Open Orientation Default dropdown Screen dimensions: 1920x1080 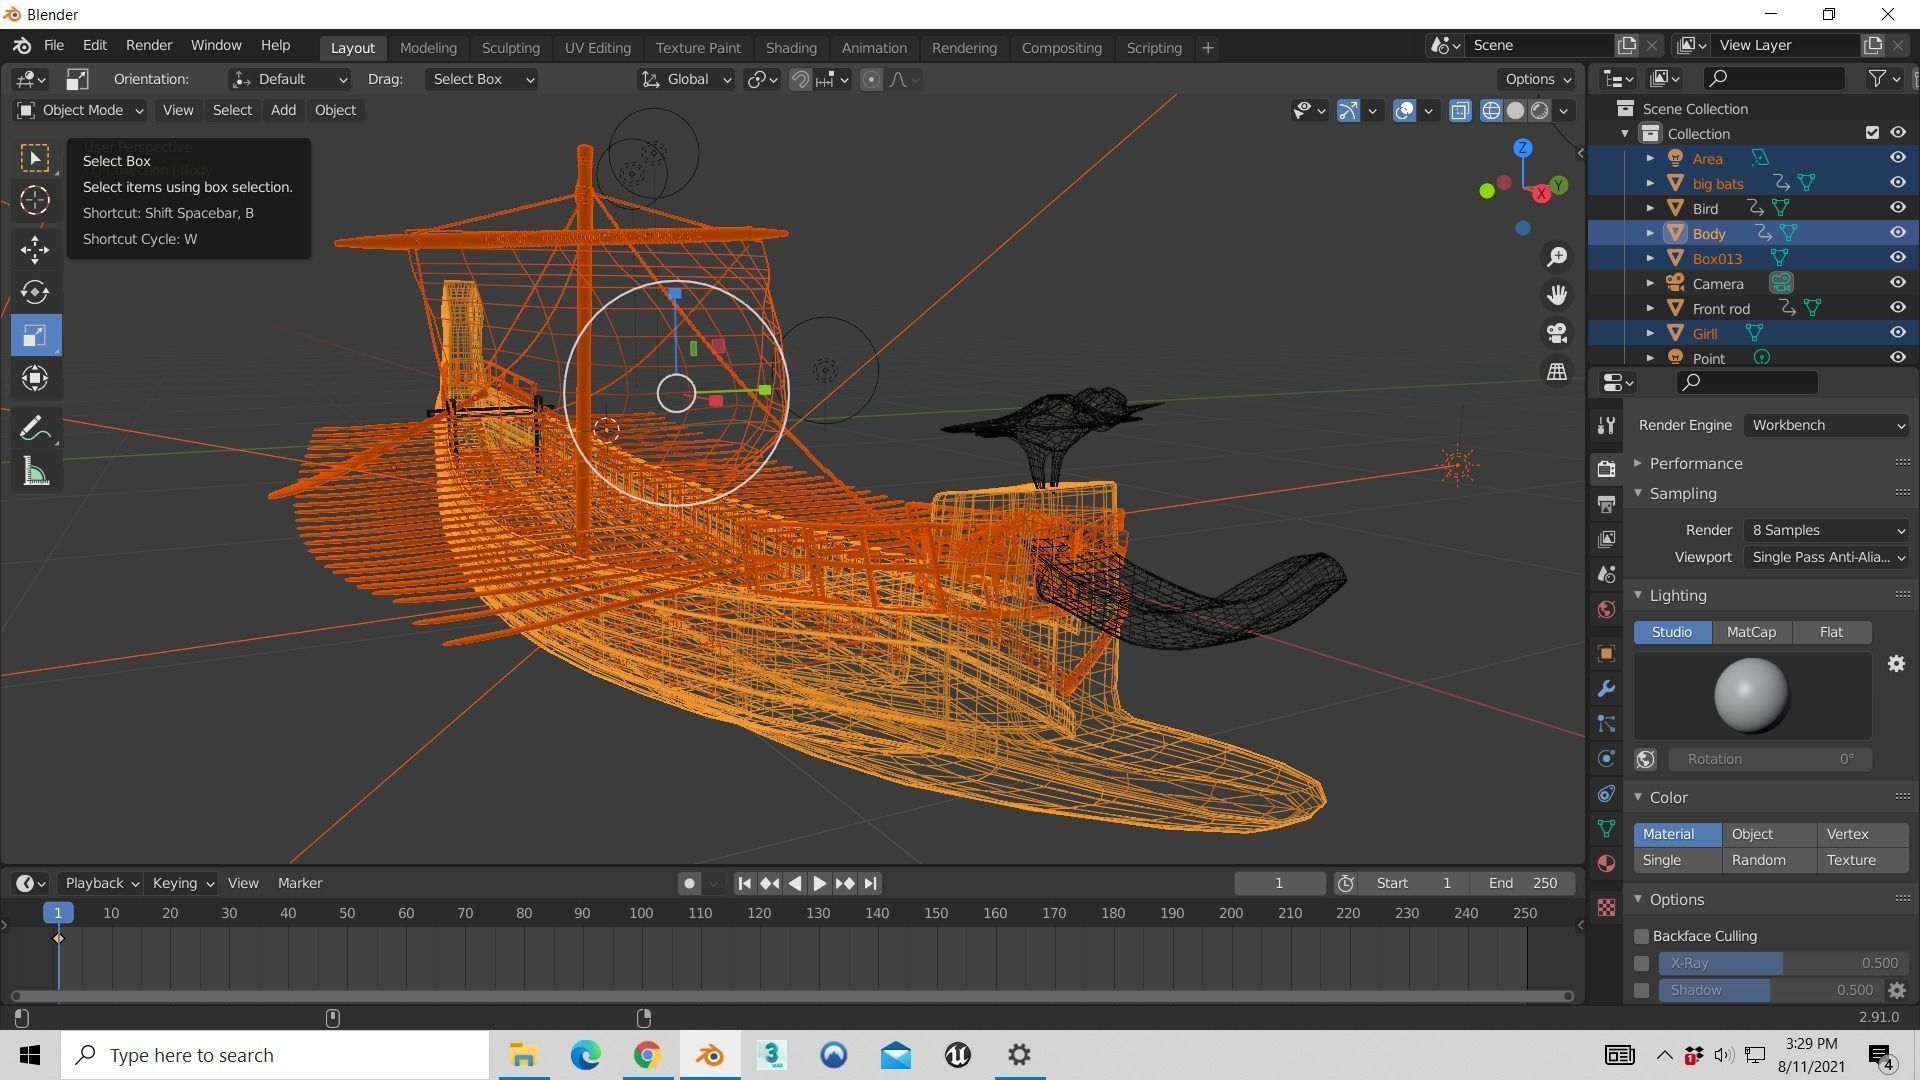point(289,79)
